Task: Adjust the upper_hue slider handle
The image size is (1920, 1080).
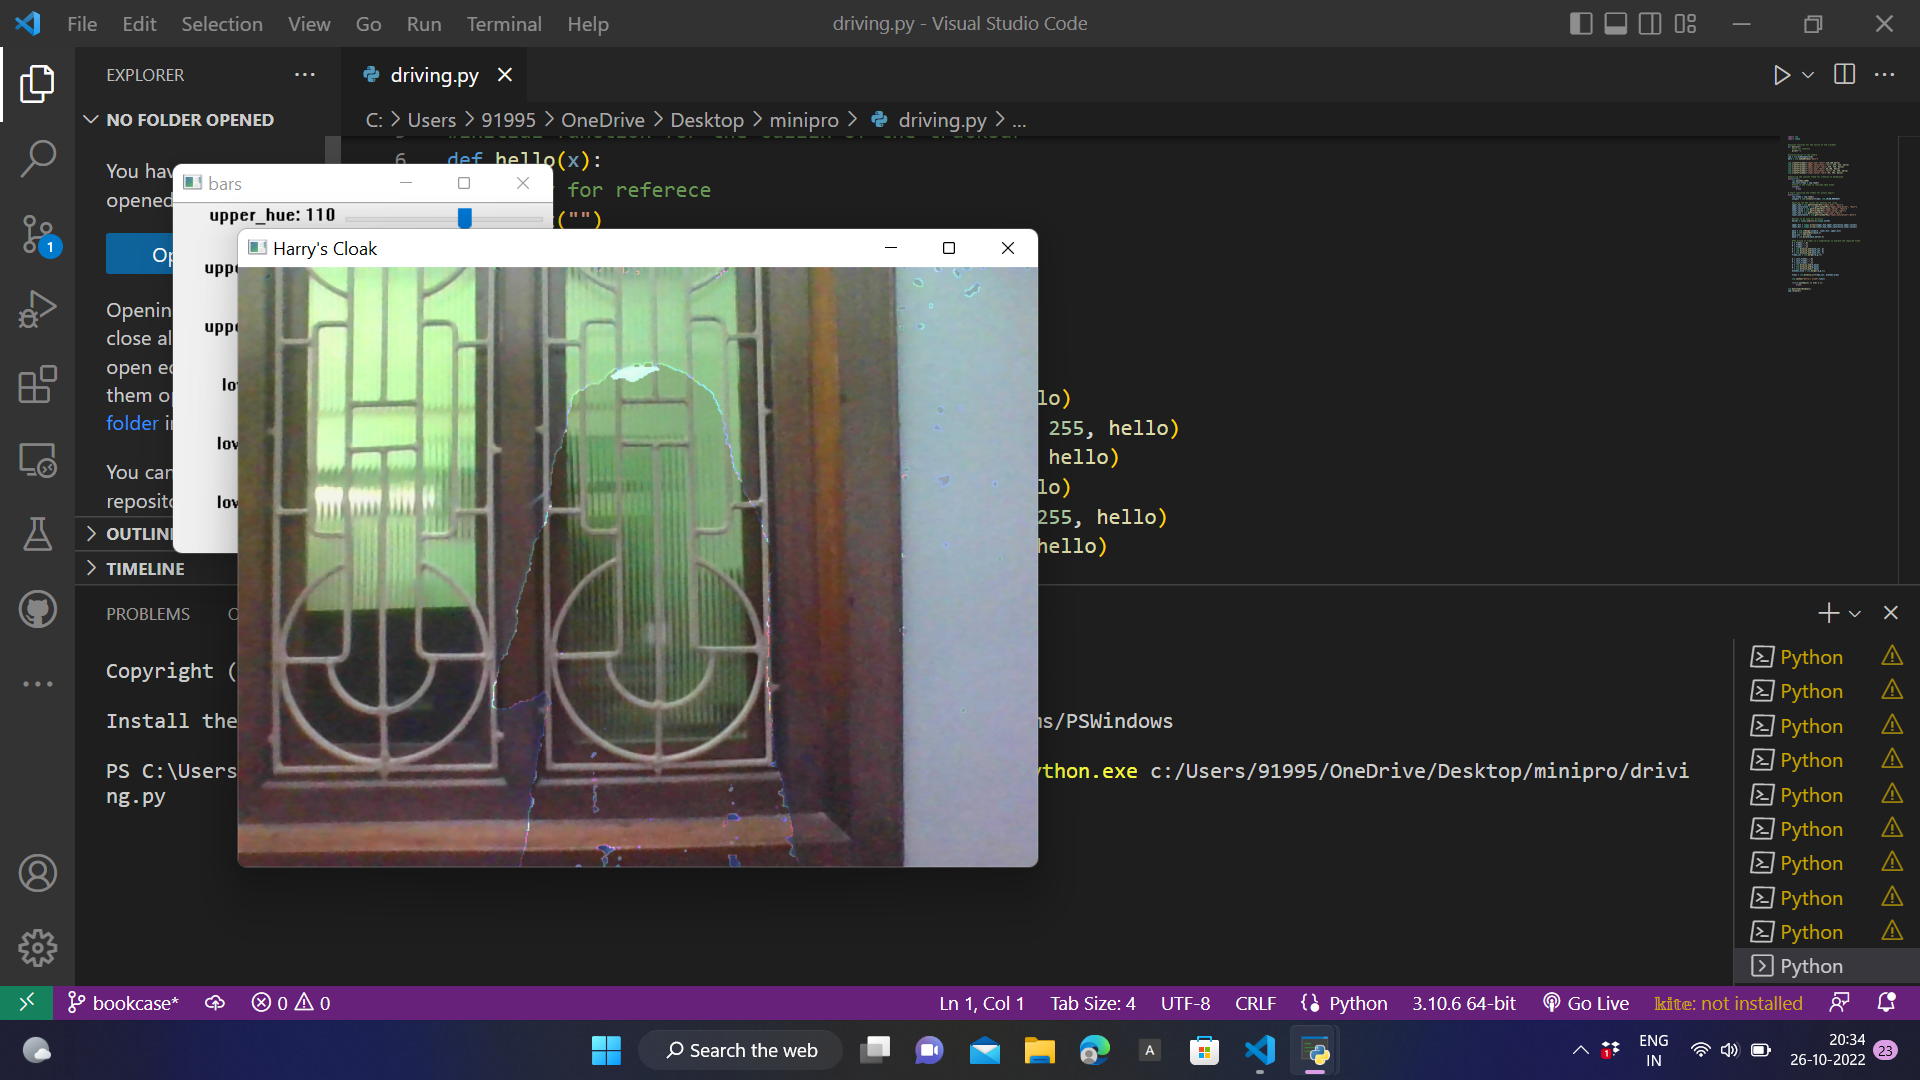Action: point(464,217)
